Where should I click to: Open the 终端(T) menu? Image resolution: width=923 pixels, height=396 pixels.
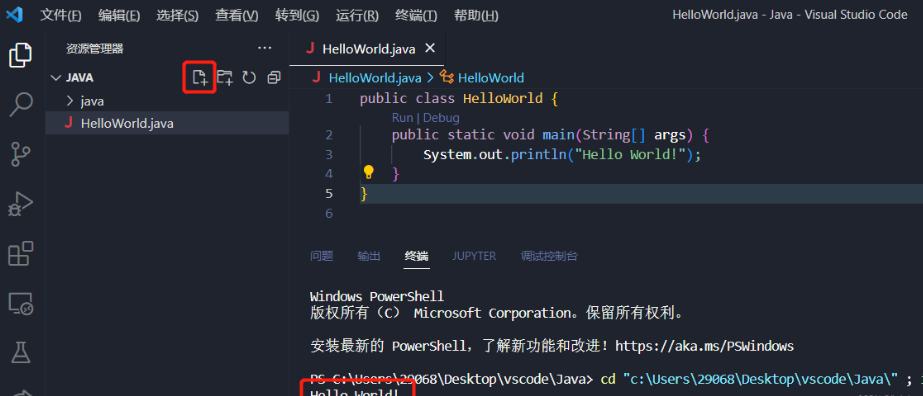tap(416, 16)
